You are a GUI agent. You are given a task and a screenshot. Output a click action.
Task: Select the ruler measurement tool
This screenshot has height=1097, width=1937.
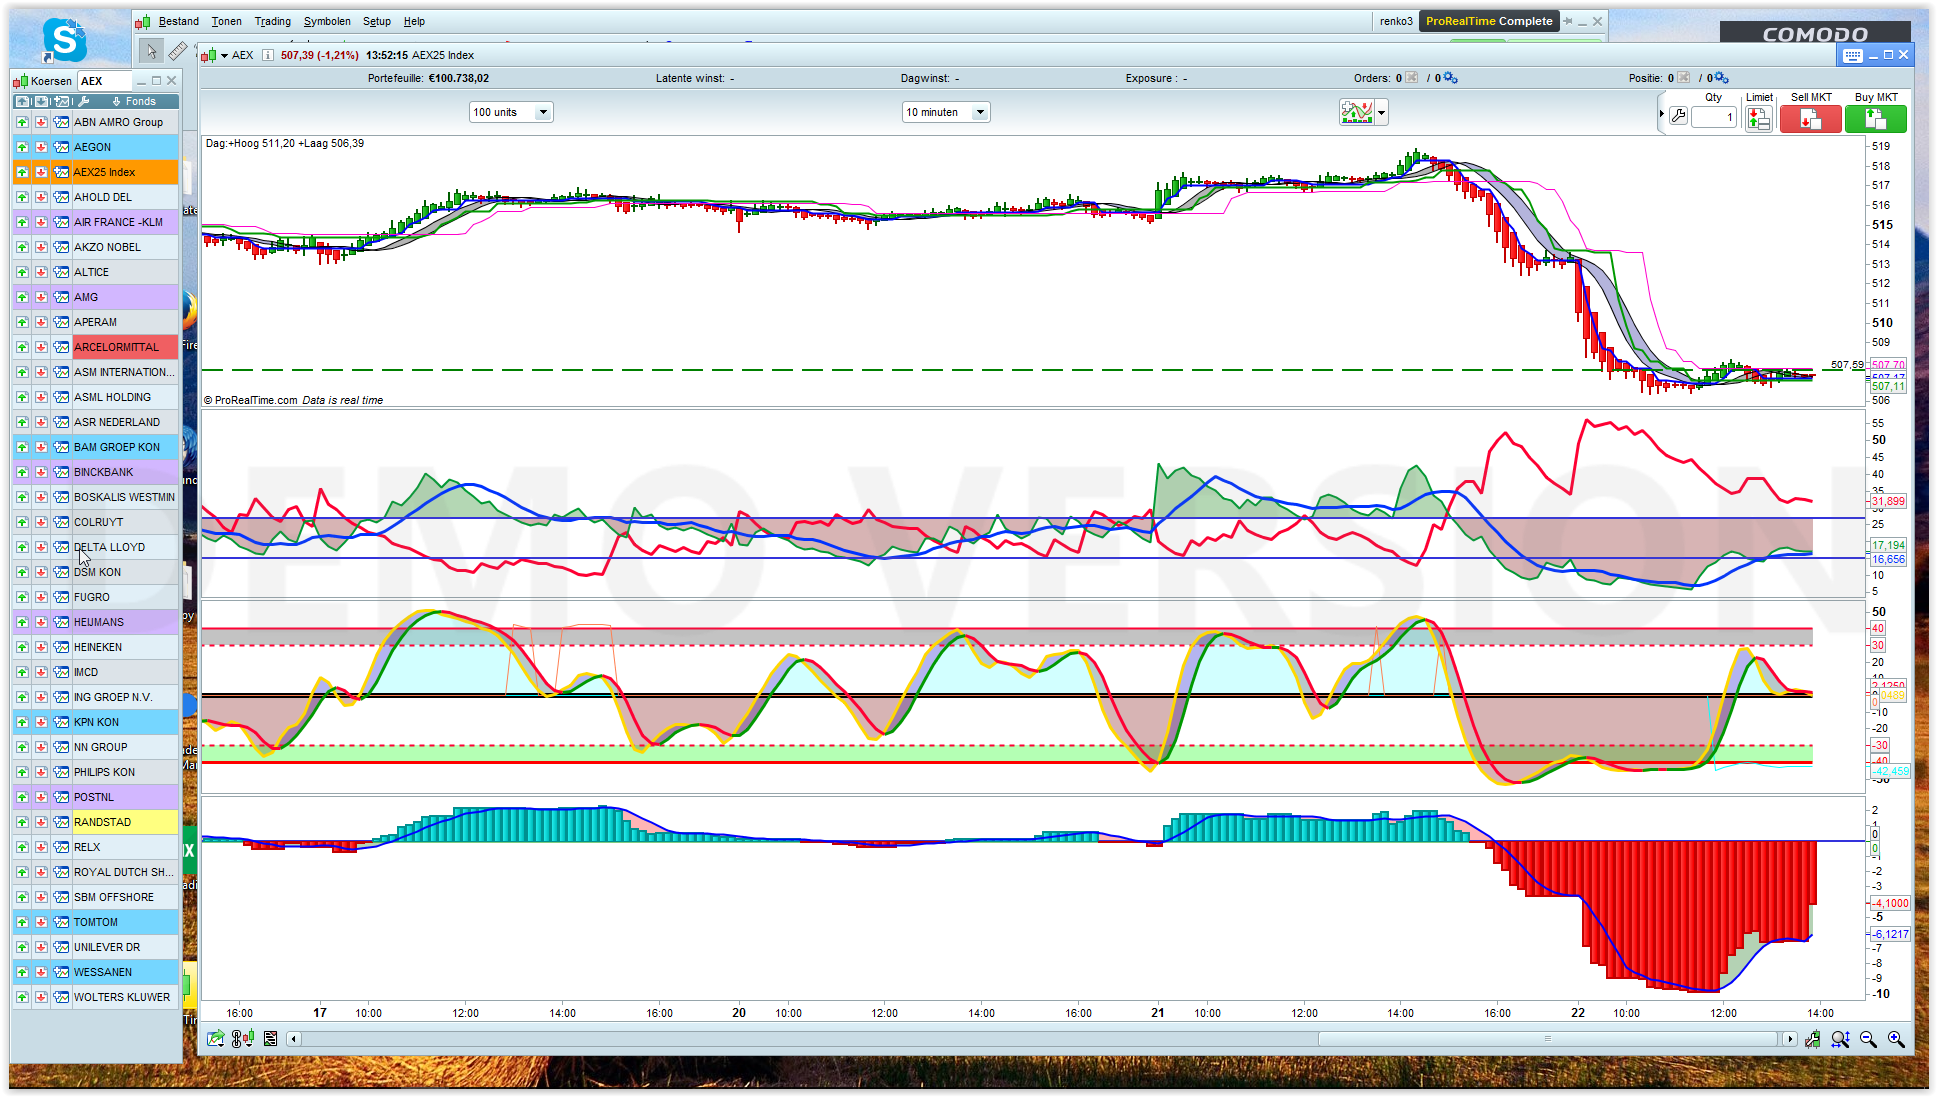(x=178, y=51)
